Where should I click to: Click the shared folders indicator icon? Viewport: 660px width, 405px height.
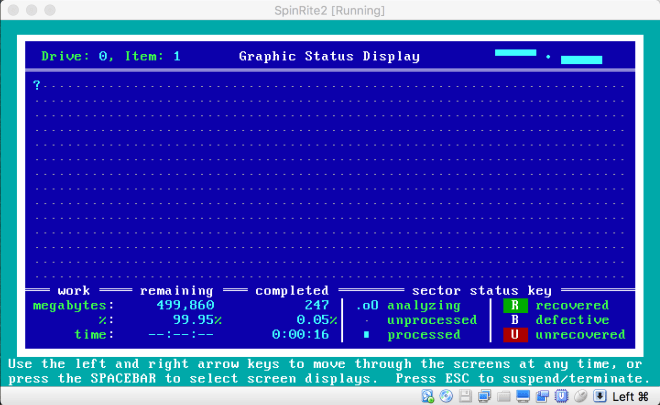(503, 396)
